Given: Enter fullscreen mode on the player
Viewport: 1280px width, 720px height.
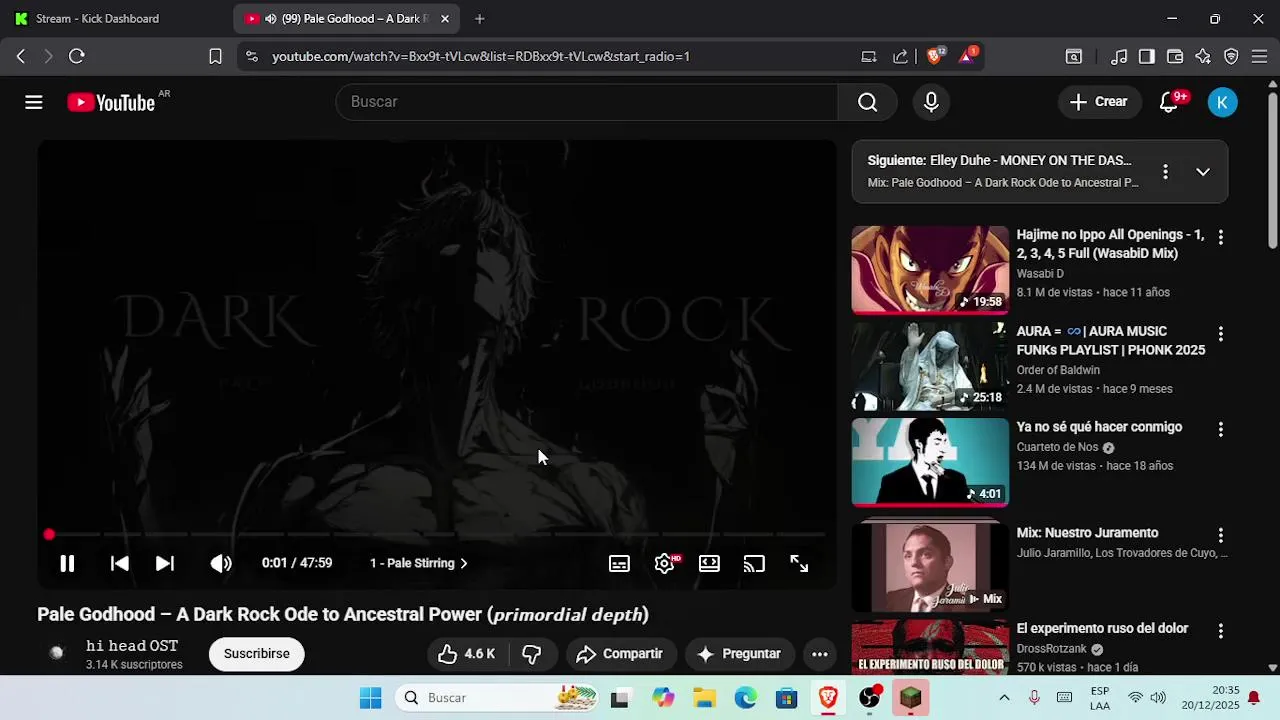Looking at the screenshot, I should 799,563.
